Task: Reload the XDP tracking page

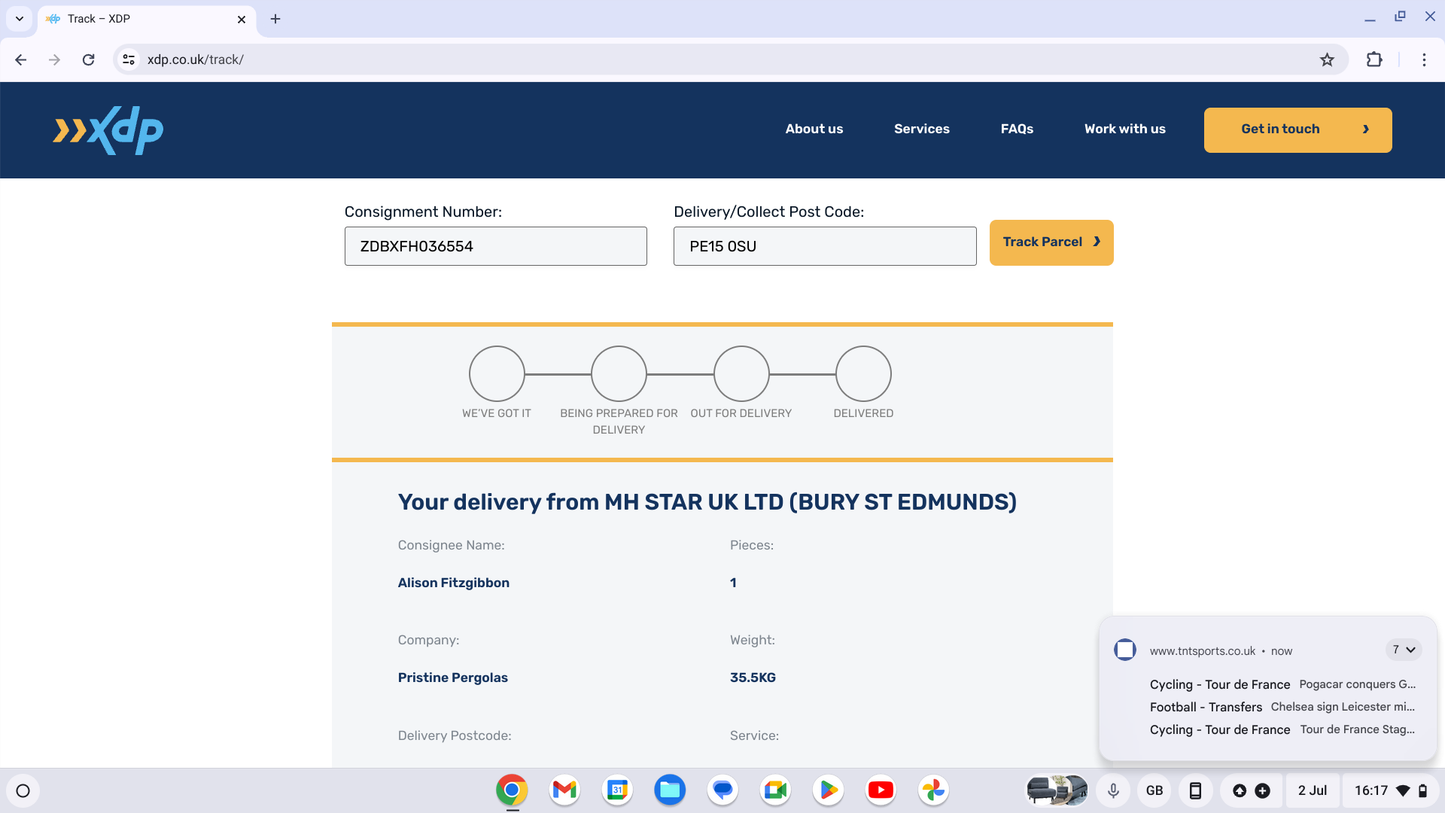Action: click(88, 60)
